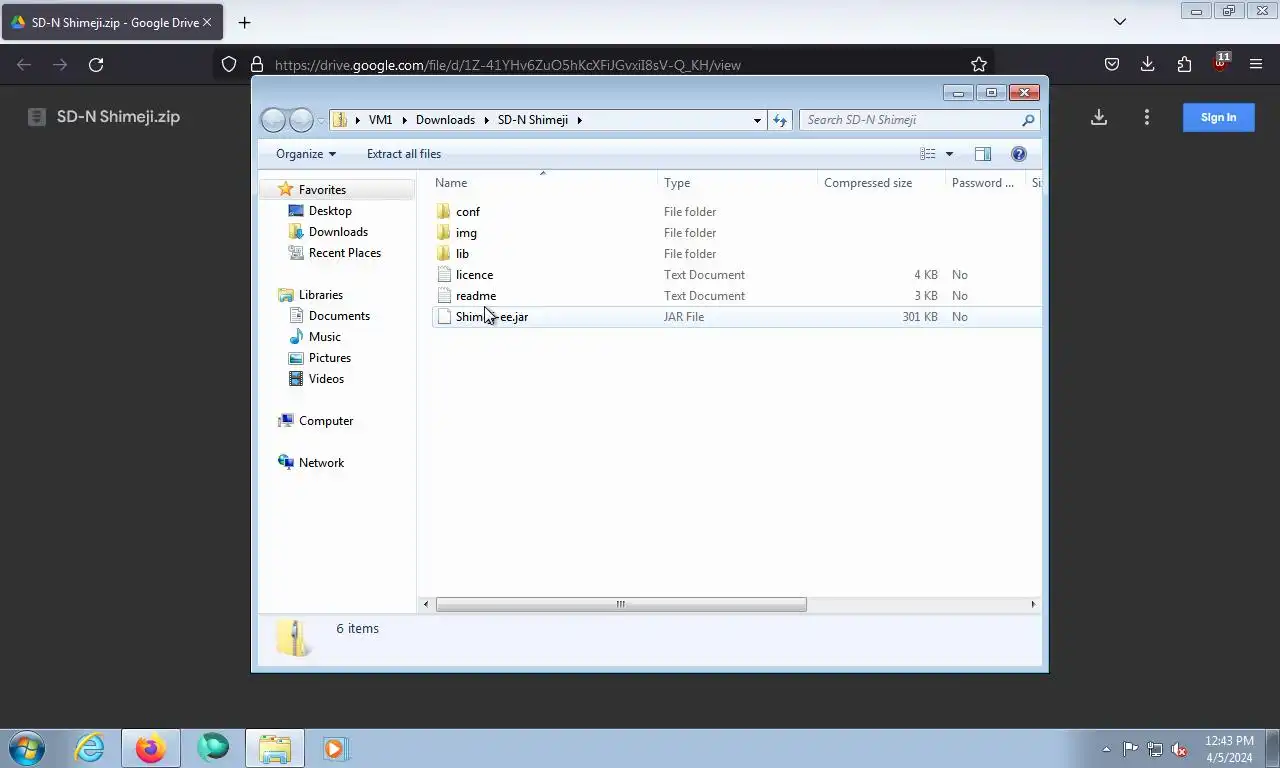Open Google Drive more actions menu
Image resolution: width=1280 pixels, height=768 pixels.
click(x=1147, y=117)
